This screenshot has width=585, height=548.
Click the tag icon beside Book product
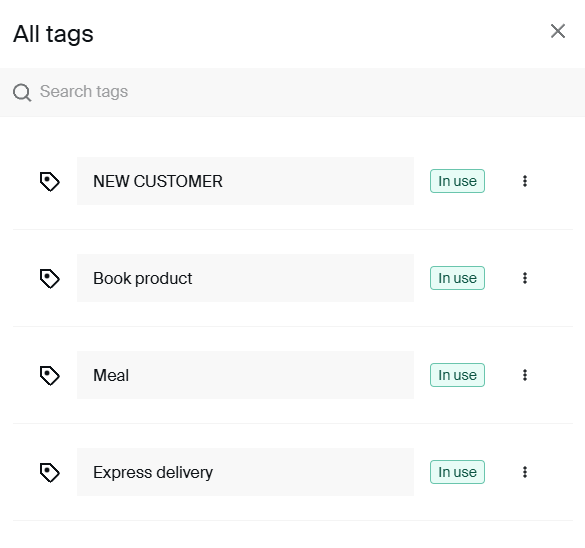click(50, 278)
